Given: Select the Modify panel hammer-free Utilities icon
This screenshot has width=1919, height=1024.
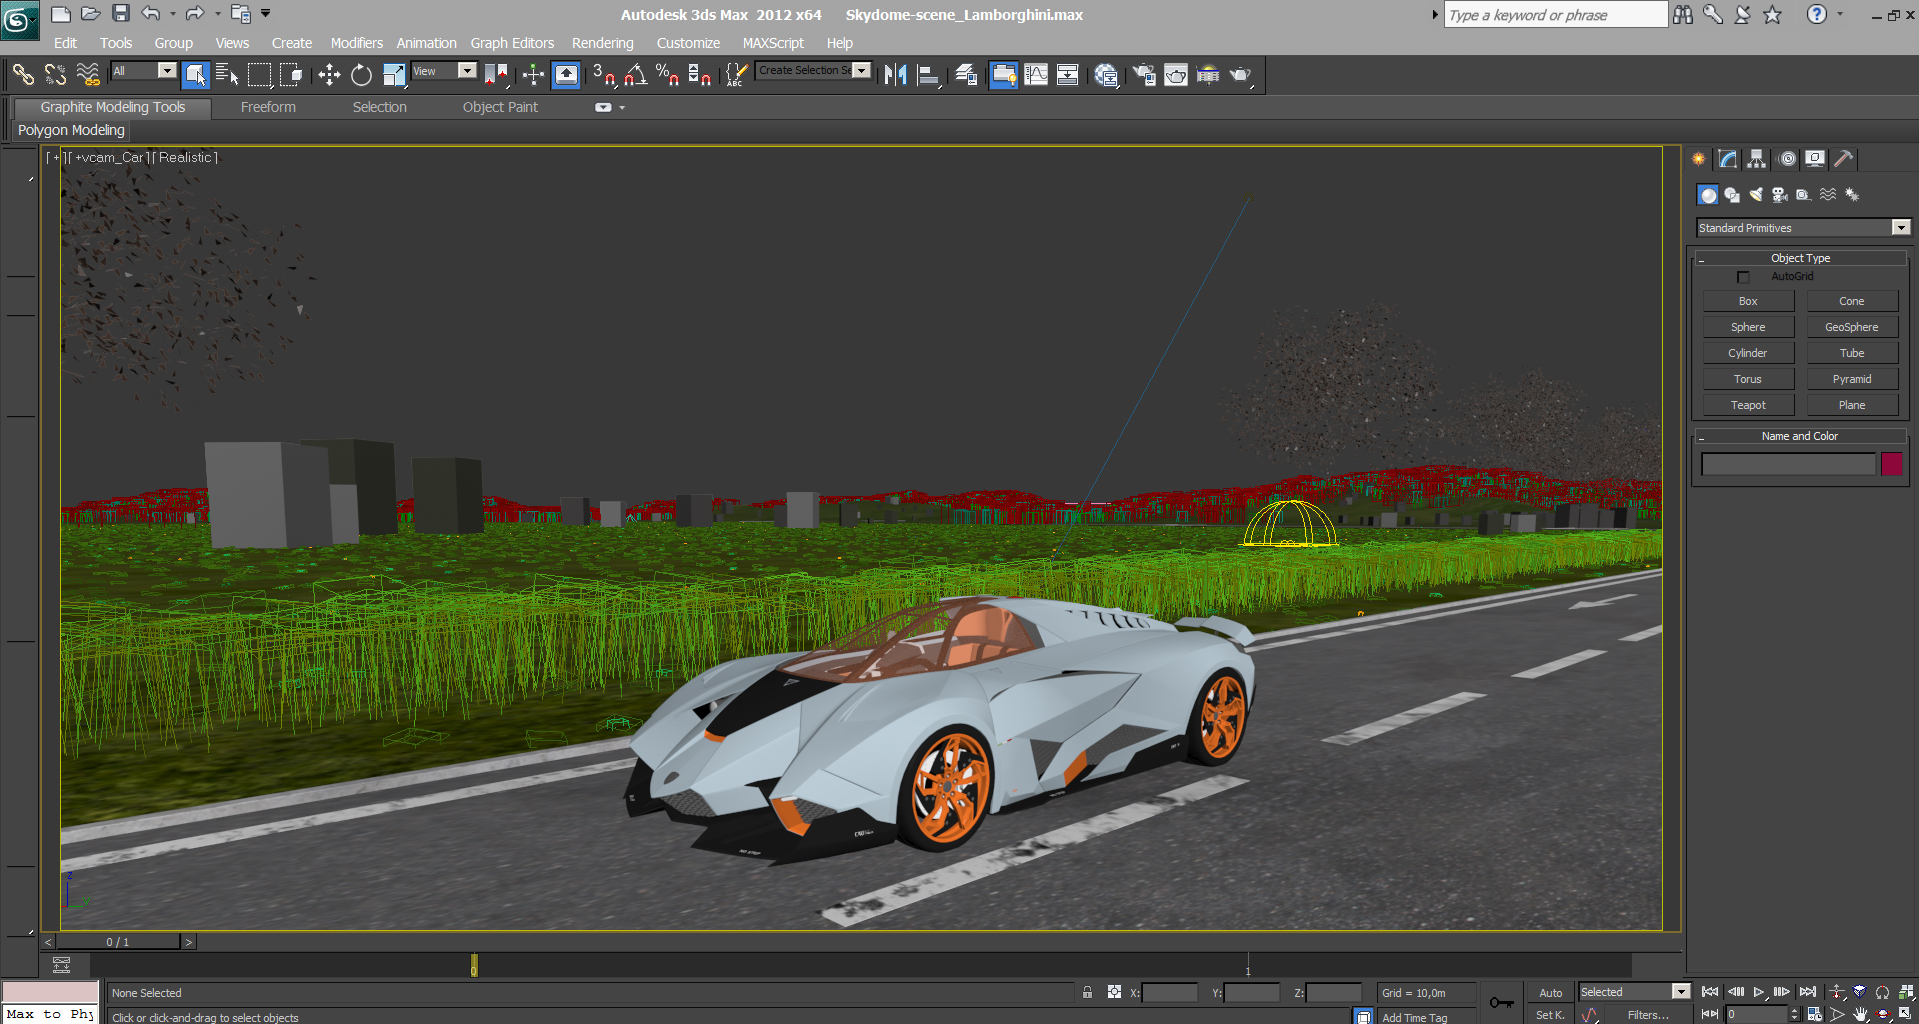Looking at the screenshot, I should click(x=1843, y=158).
